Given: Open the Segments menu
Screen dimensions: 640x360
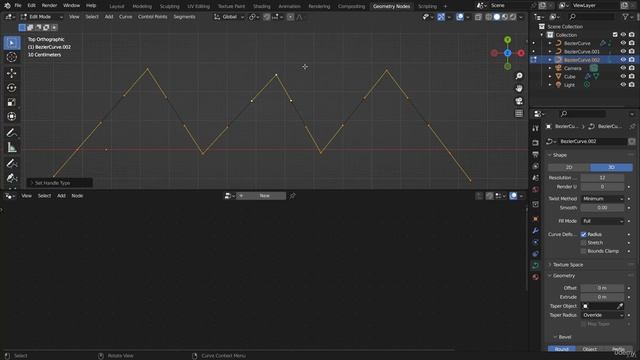Looking at the screenshot, I should point(184,17).
